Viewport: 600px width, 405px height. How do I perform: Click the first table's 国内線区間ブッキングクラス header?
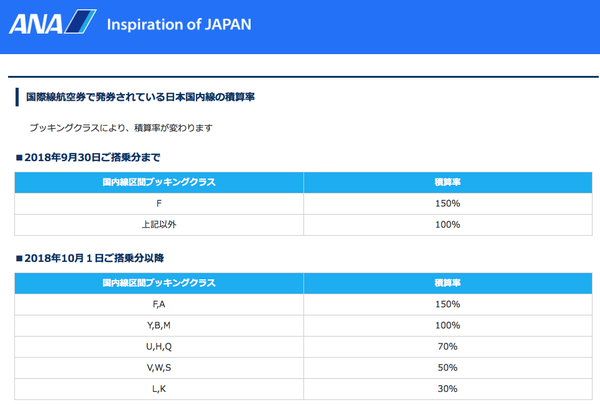click(x=159, y=183)
